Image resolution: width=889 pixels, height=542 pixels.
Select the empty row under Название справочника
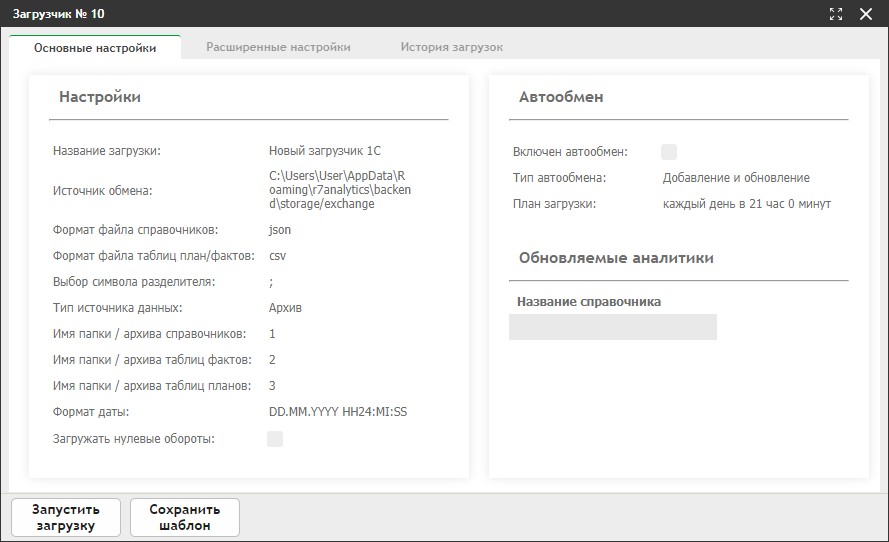click(613, 327)
